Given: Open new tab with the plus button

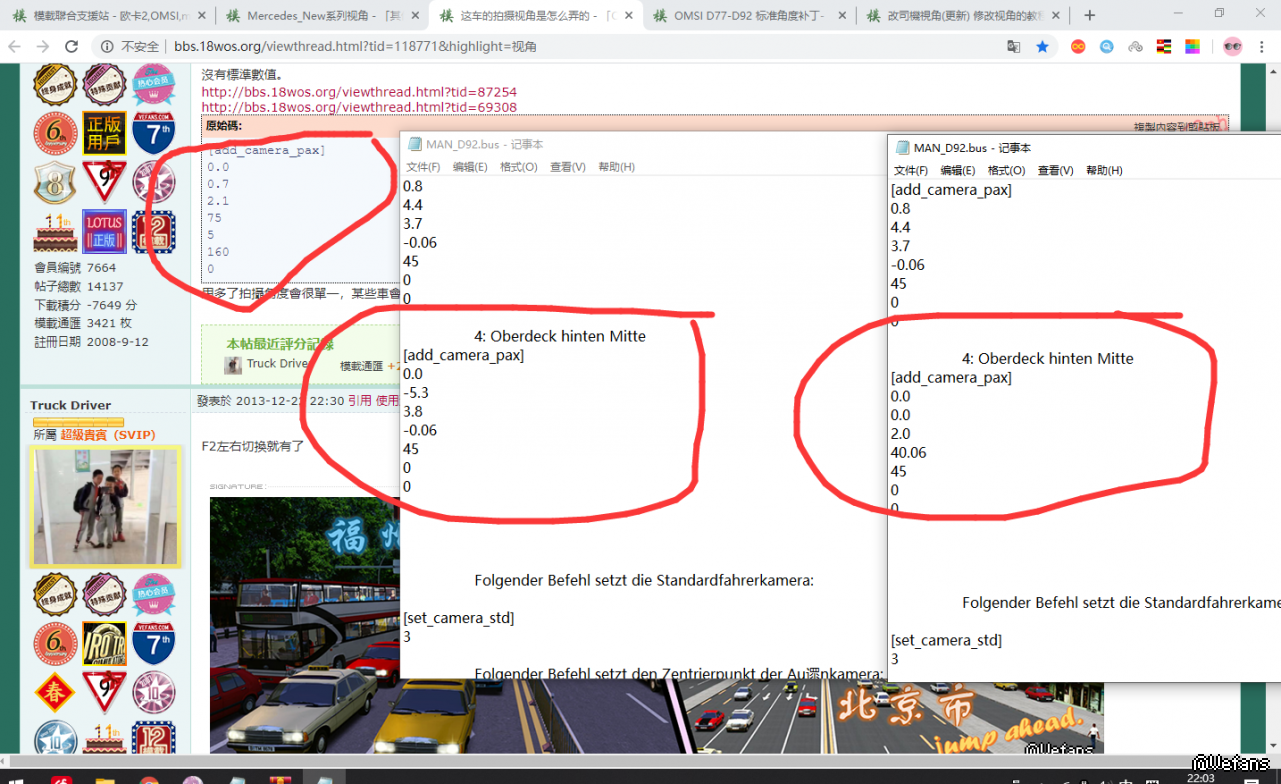Looking at the screenshot, I should tap(1090, 15).
